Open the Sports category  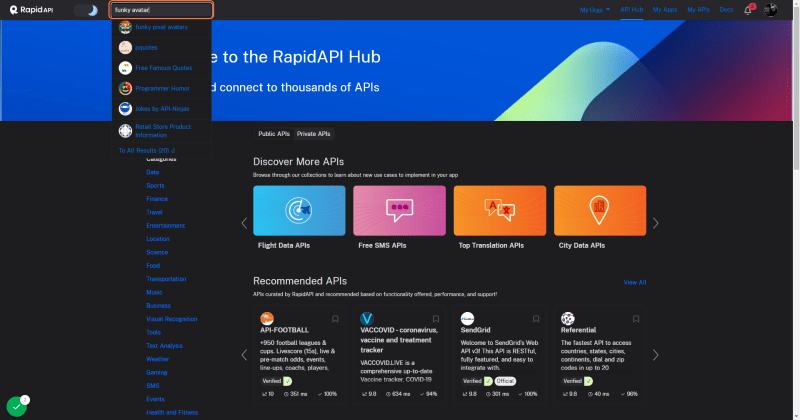[x=155, y=186]
